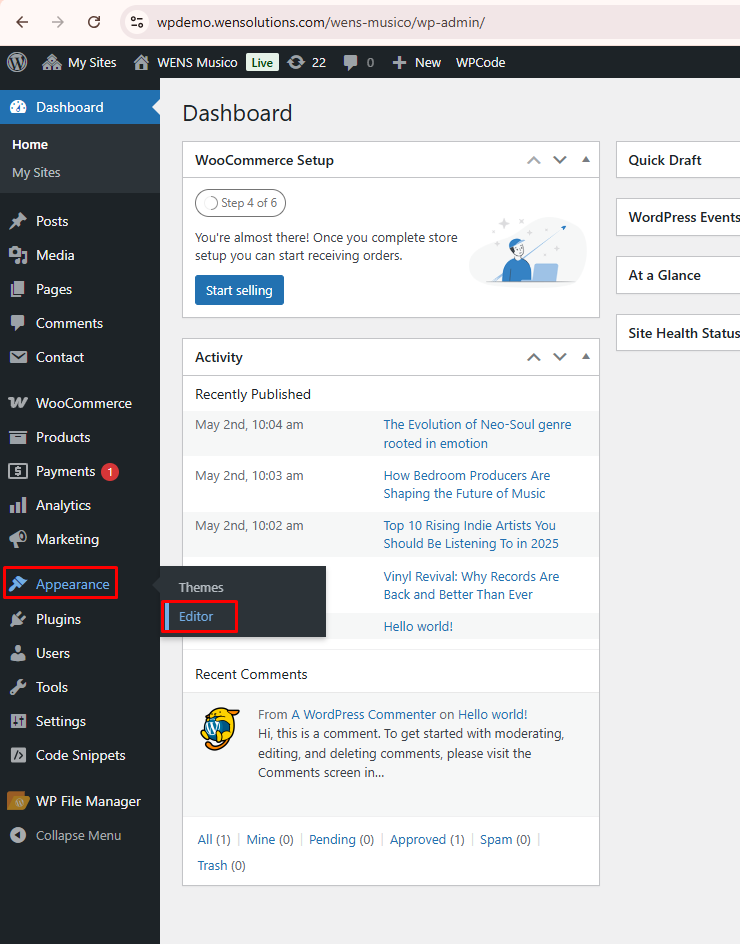Open Top 10 Rising Indie Artists post

point(471,535)
